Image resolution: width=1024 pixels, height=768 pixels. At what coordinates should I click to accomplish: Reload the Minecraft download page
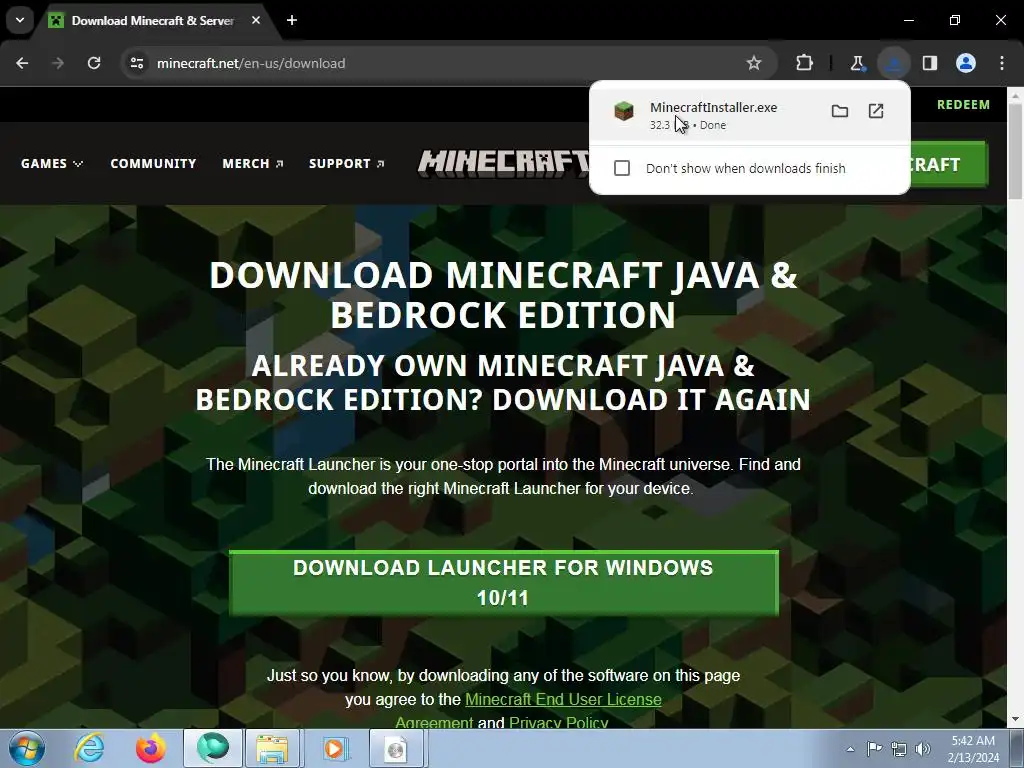94,63
